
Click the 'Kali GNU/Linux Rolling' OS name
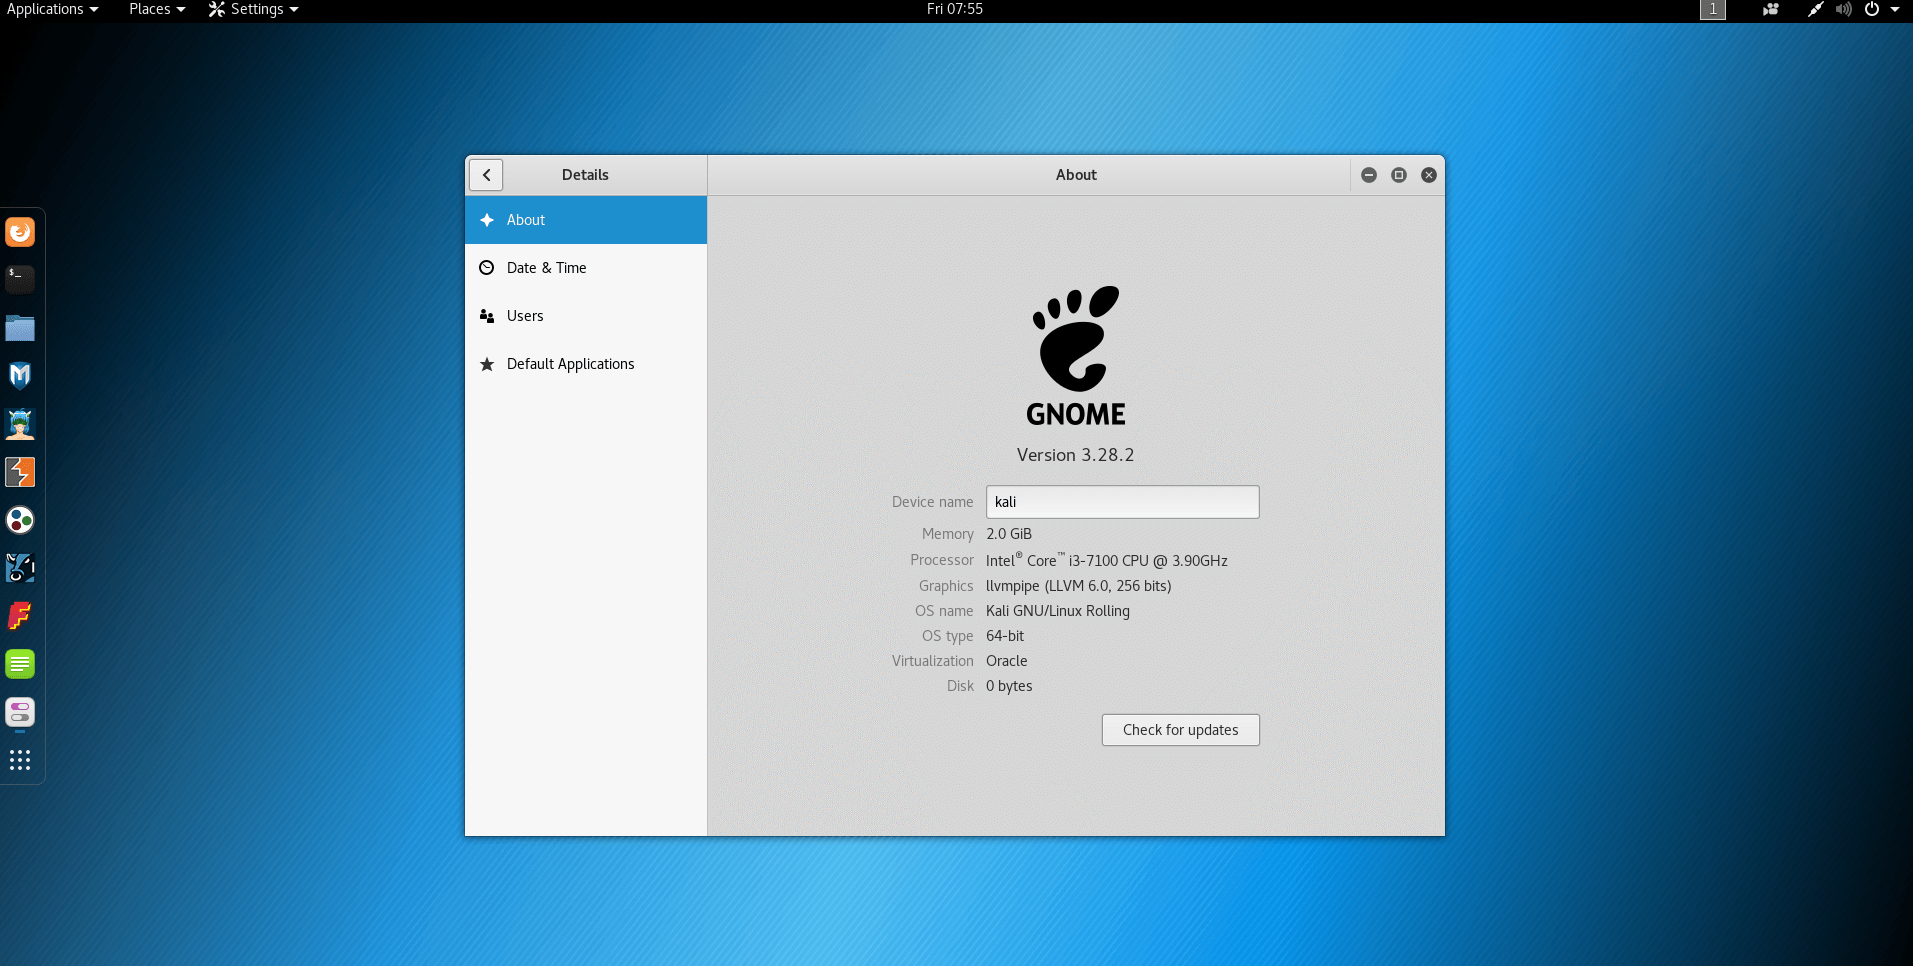(x=1058, y=611)
